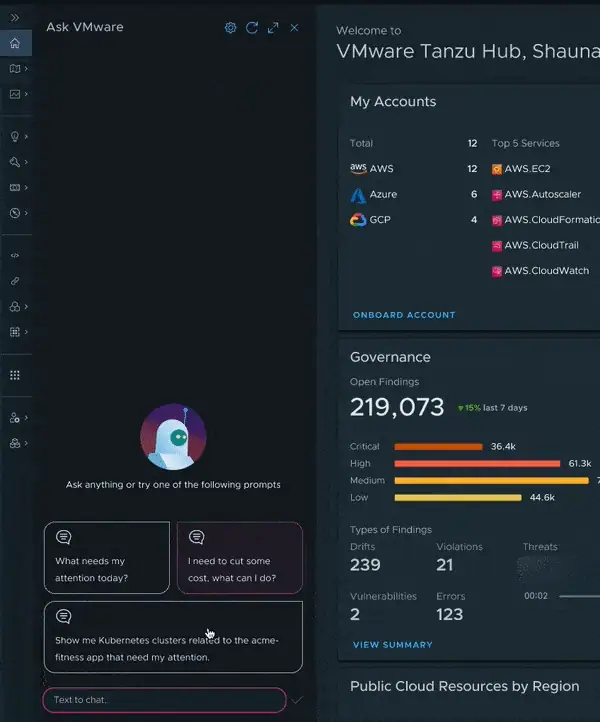Open the code brackets icon in sidebar
This screenshot has width=600, height=722.
click(x=15, y=256)
